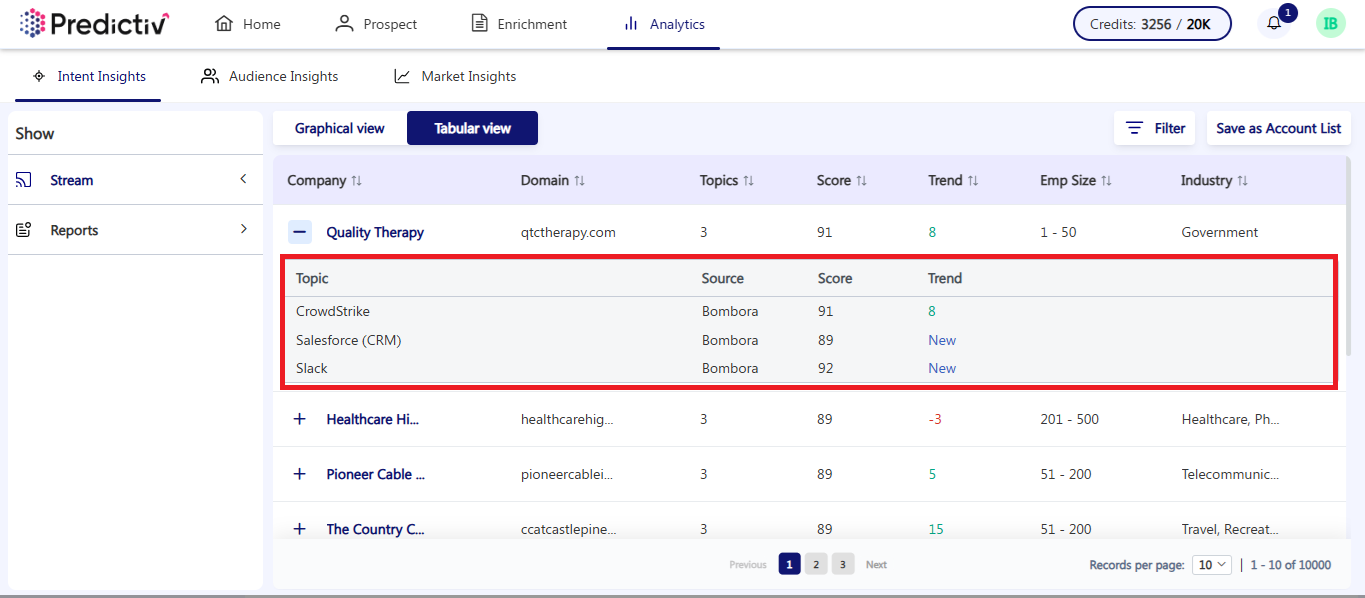
Task: Click the sort icon beside the Trend header
Action: pos(973,181)
